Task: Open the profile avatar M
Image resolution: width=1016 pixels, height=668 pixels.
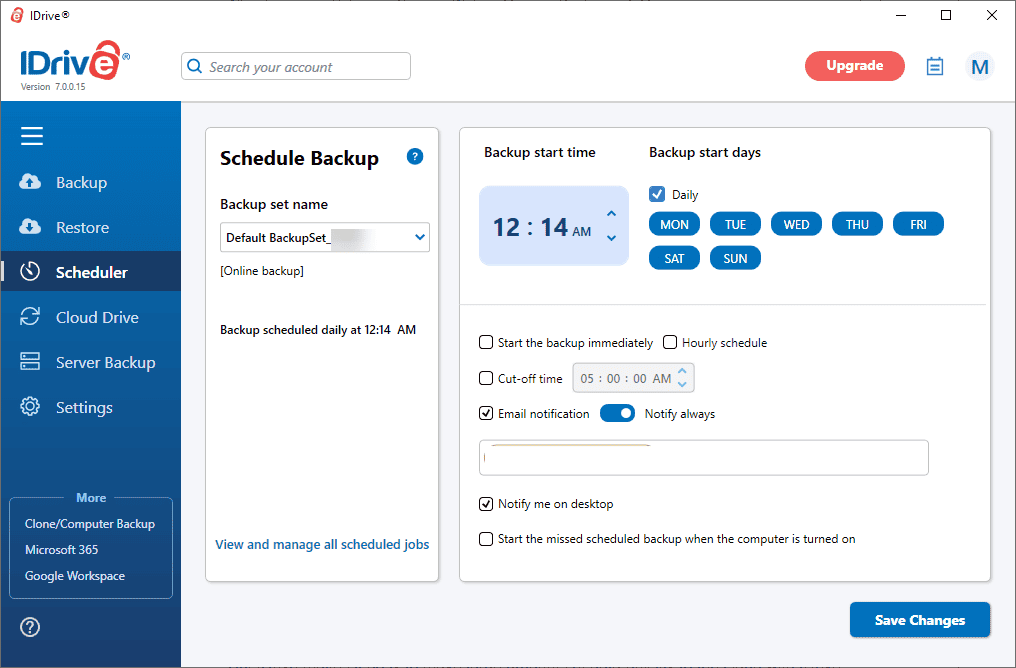Action: pos(980,66)
